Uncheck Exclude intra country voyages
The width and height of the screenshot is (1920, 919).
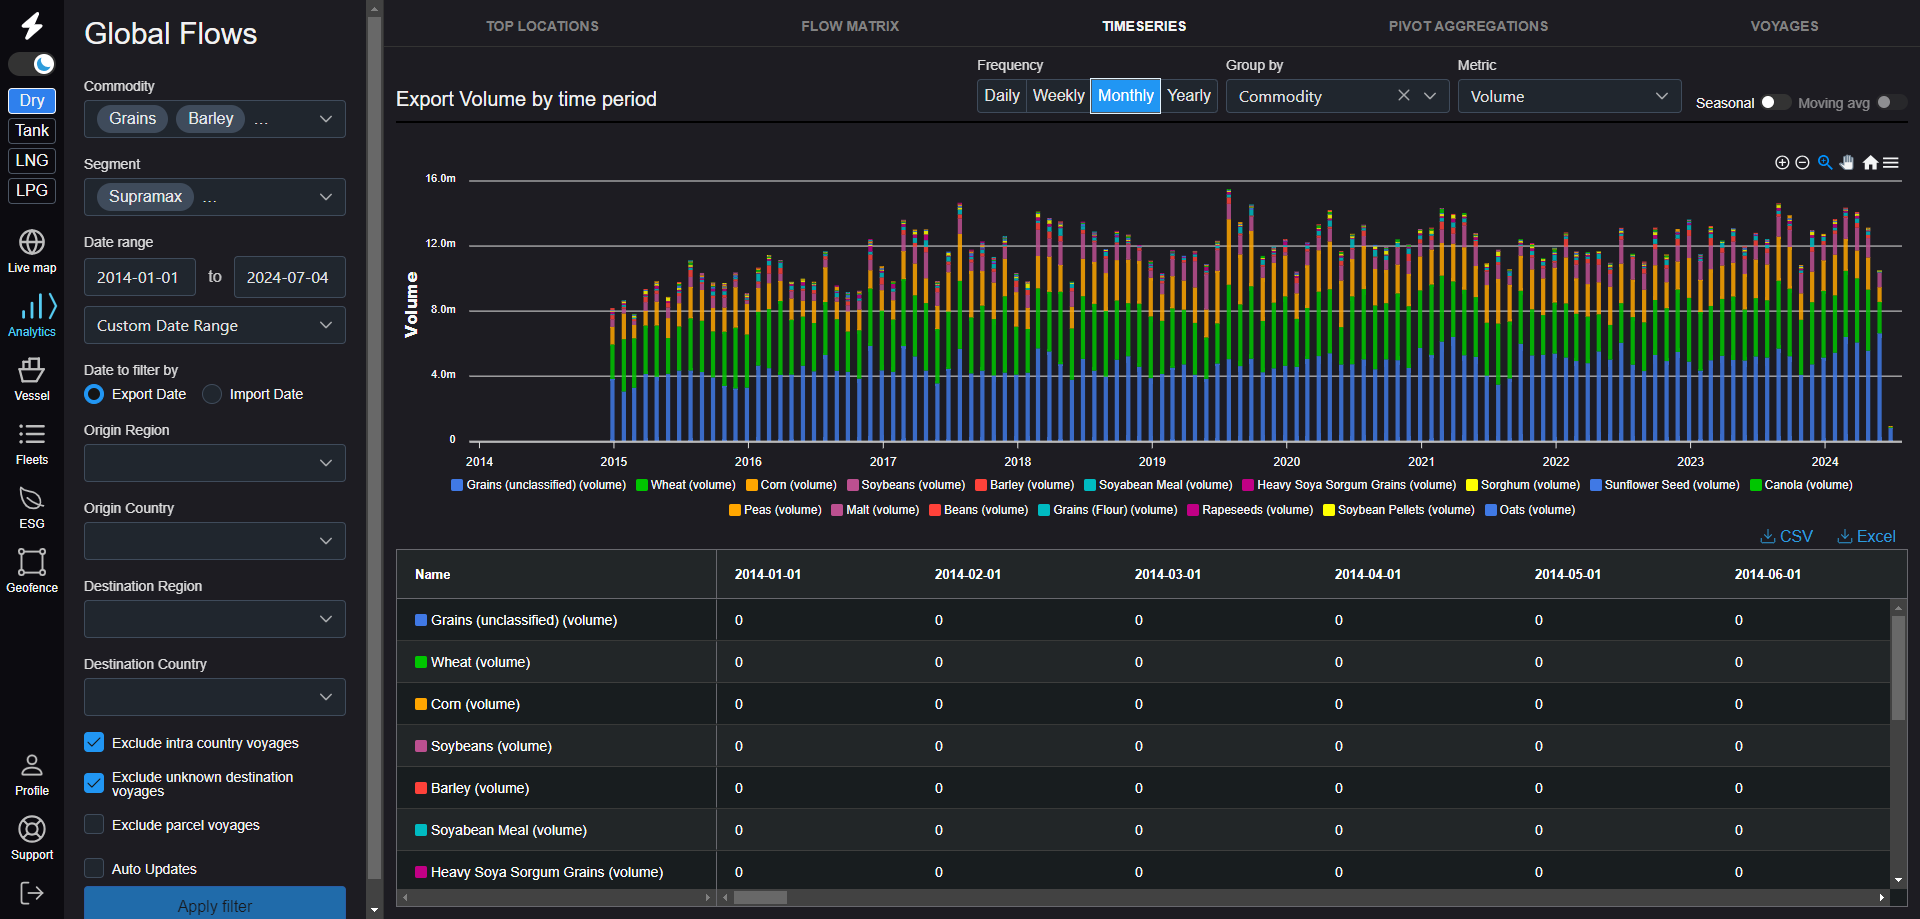coord(94,742)
